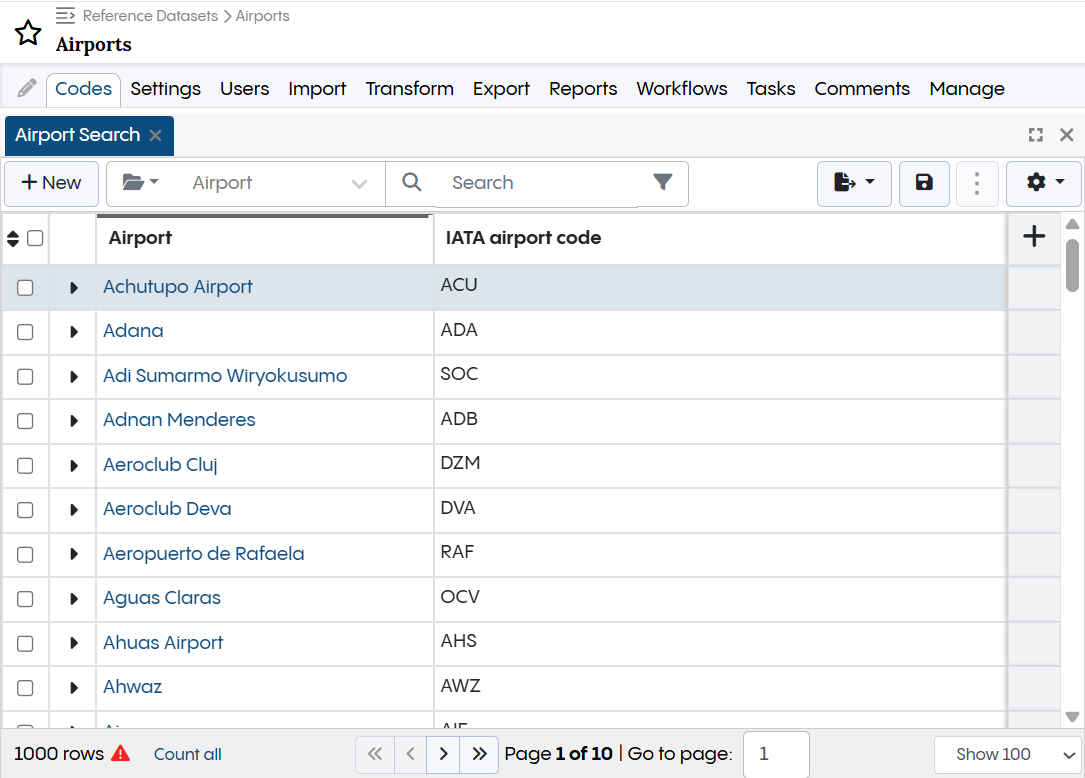The image size is (1085, 778).
Task: Expand the Achutupo Airport row
Action: click(x=72, y=287)
